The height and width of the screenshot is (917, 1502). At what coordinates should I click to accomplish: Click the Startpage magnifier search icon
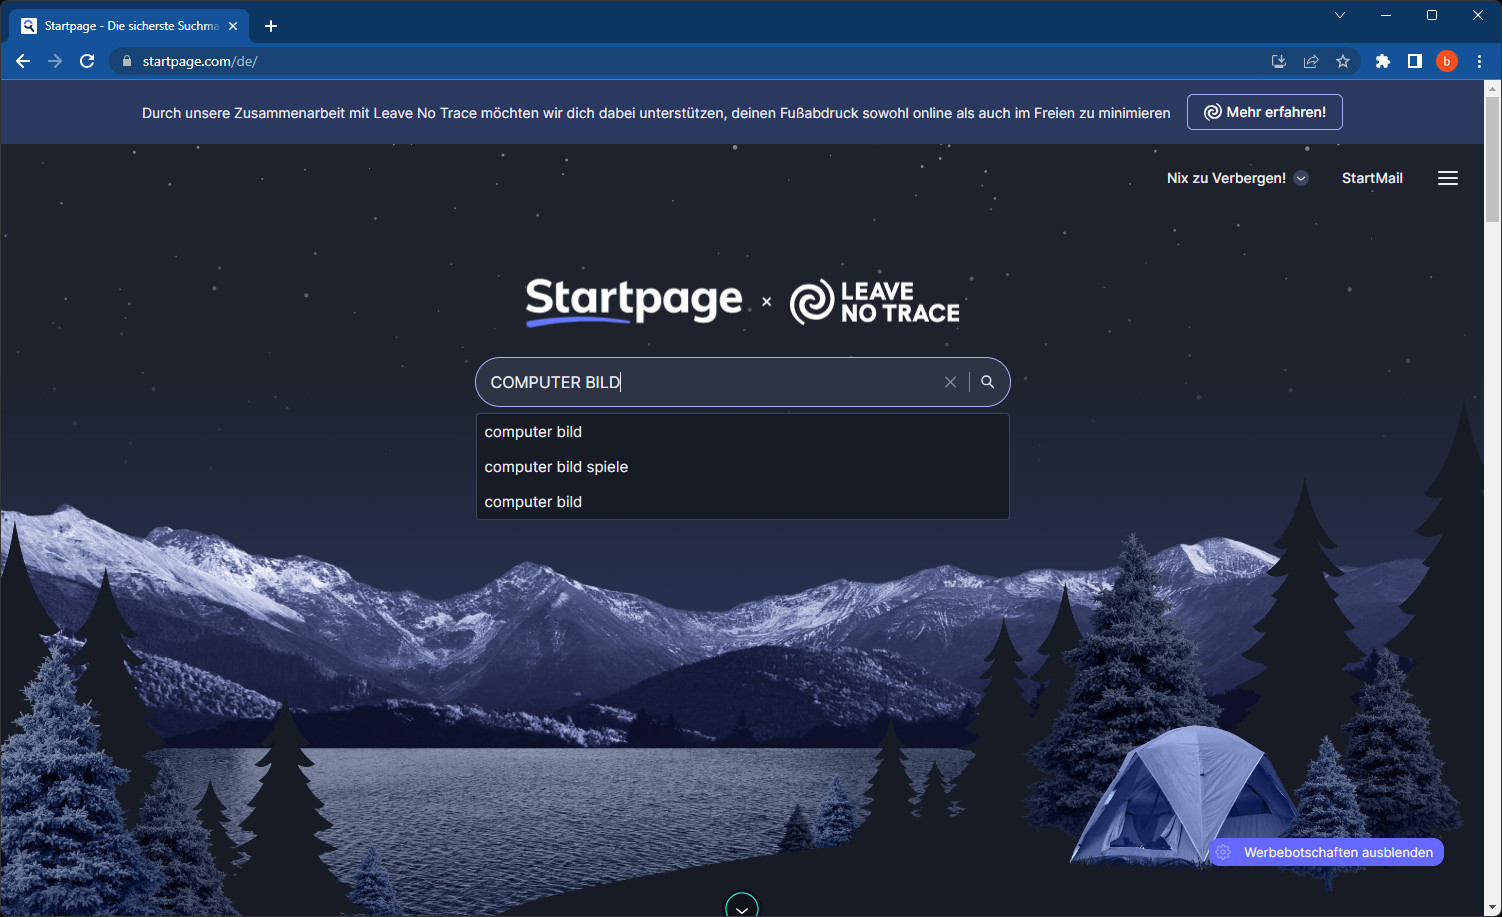pos(987,381)
